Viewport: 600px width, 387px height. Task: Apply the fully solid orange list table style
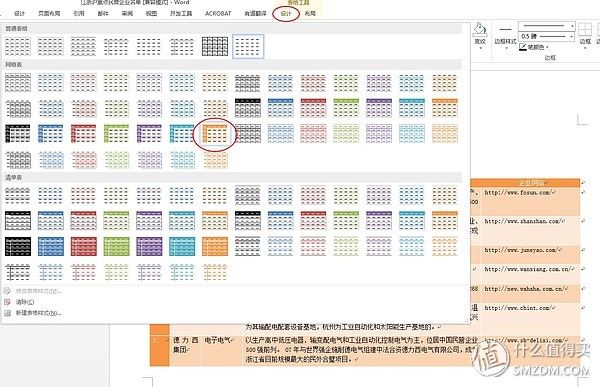click(215, 247)
